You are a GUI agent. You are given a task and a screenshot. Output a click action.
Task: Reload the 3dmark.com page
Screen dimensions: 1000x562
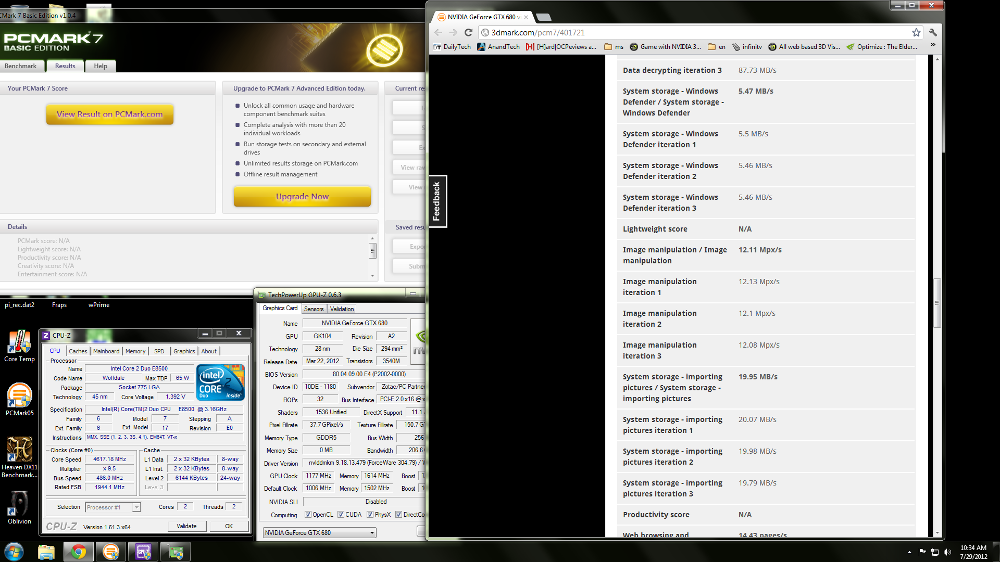468,33
